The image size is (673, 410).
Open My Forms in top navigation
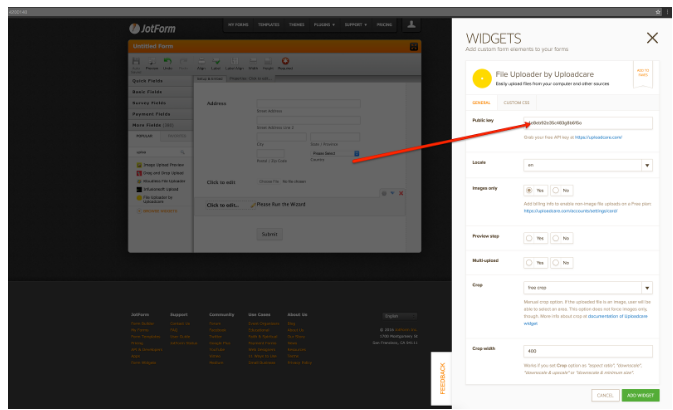click(x=238, y=24)
